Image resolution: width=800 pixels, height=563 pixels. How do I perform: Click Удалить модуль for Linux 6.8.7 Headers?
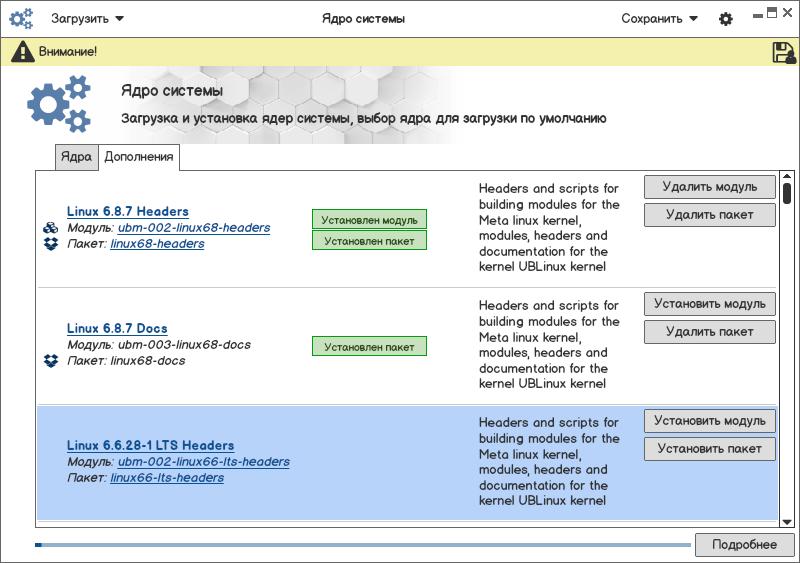pyautogui.click(x=709, y=187)
